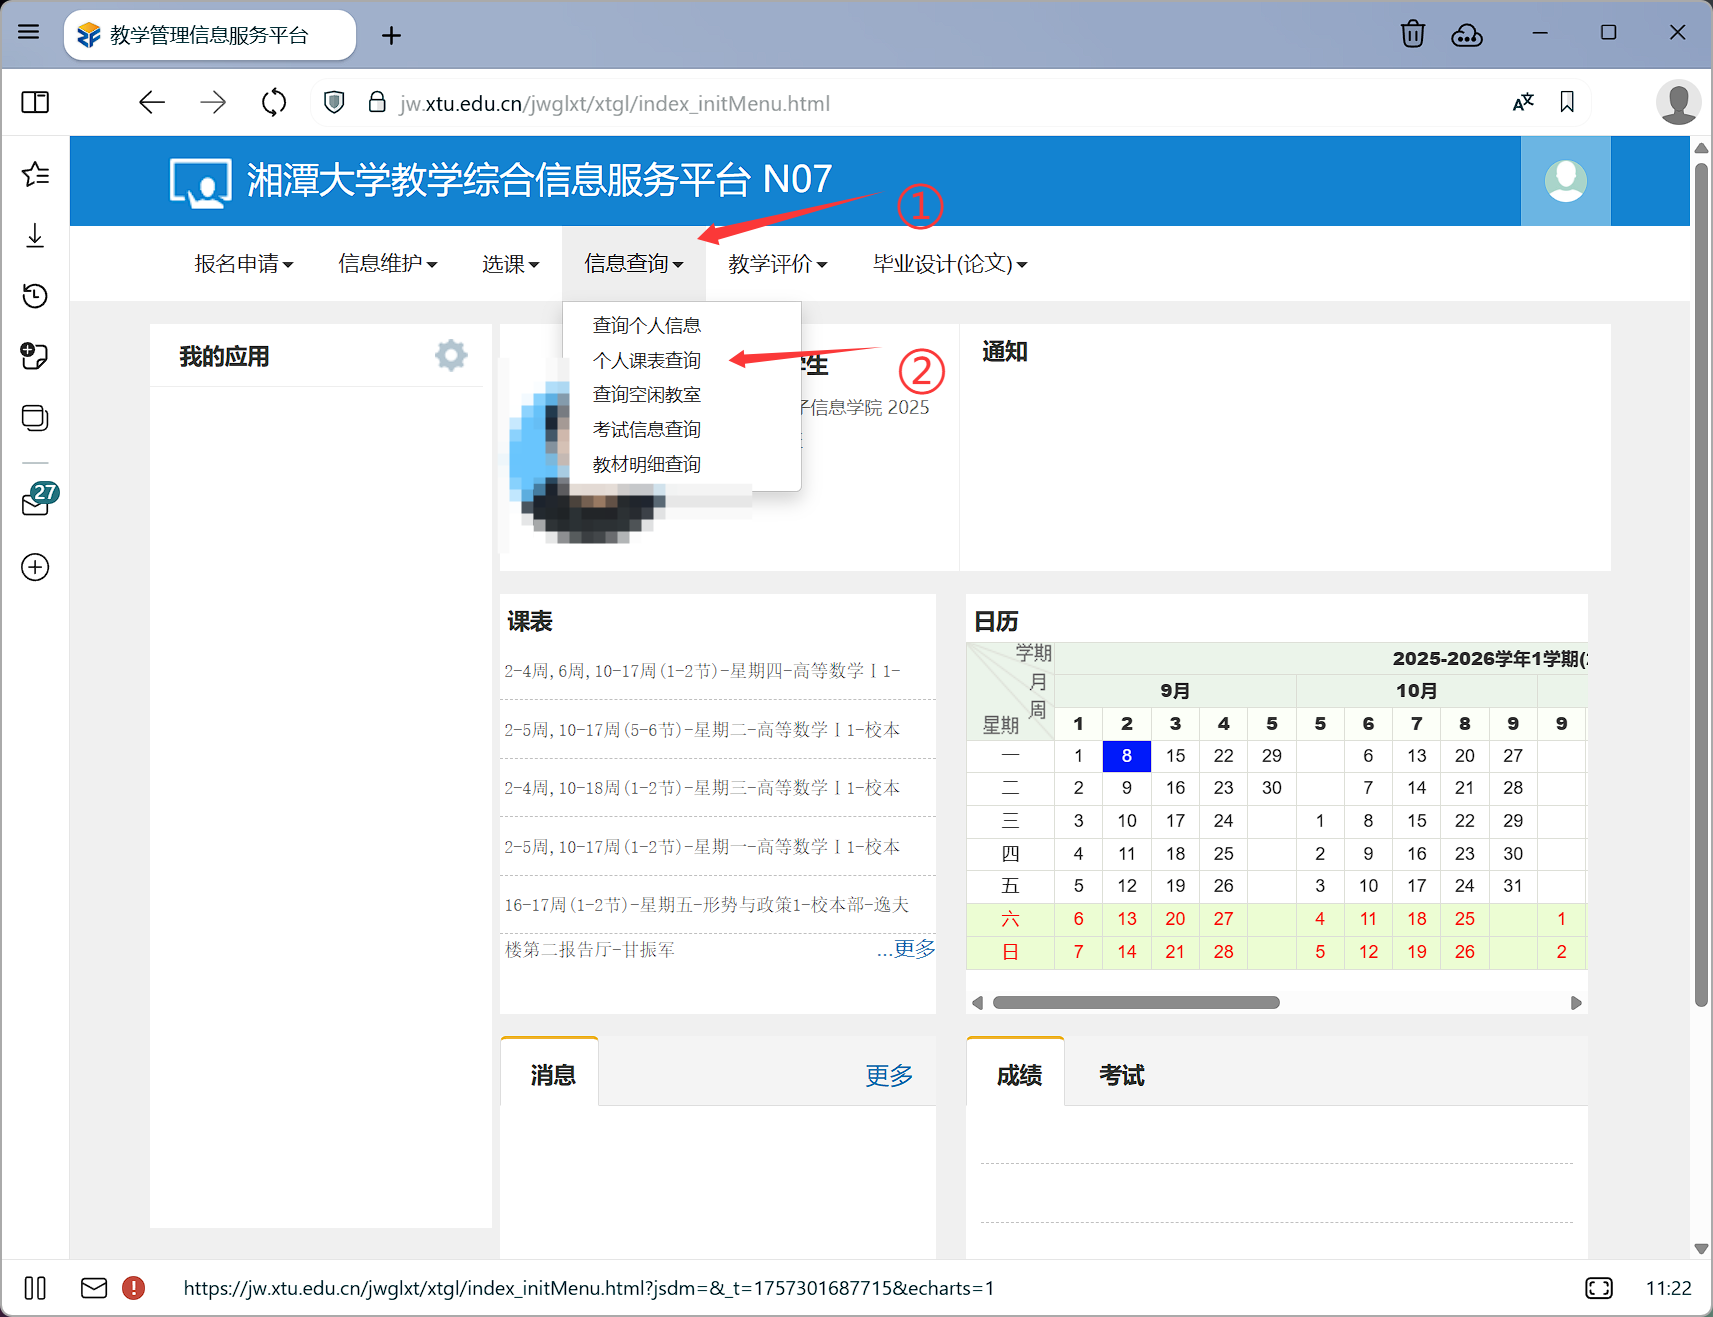Click the translate page icon in address bar
The height and width of the screenshot is (1317, 1713).
pyautogui.click(x=1523, y=103)
